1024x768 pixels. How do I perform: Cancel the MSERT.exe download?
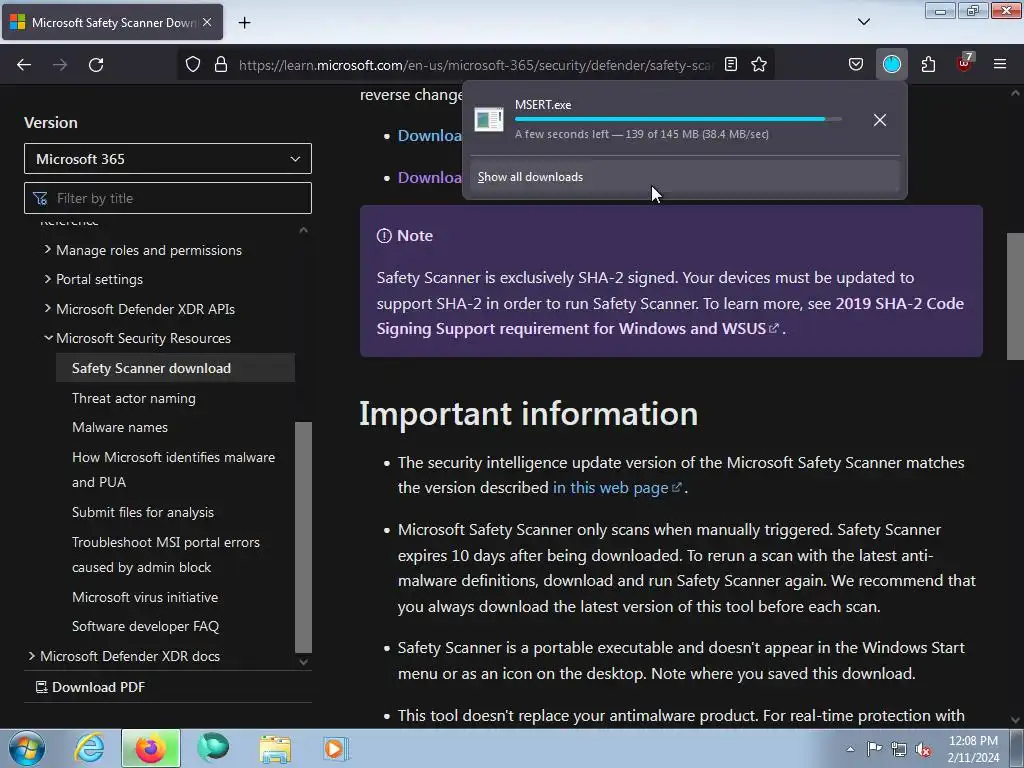(x=880, y=120)
